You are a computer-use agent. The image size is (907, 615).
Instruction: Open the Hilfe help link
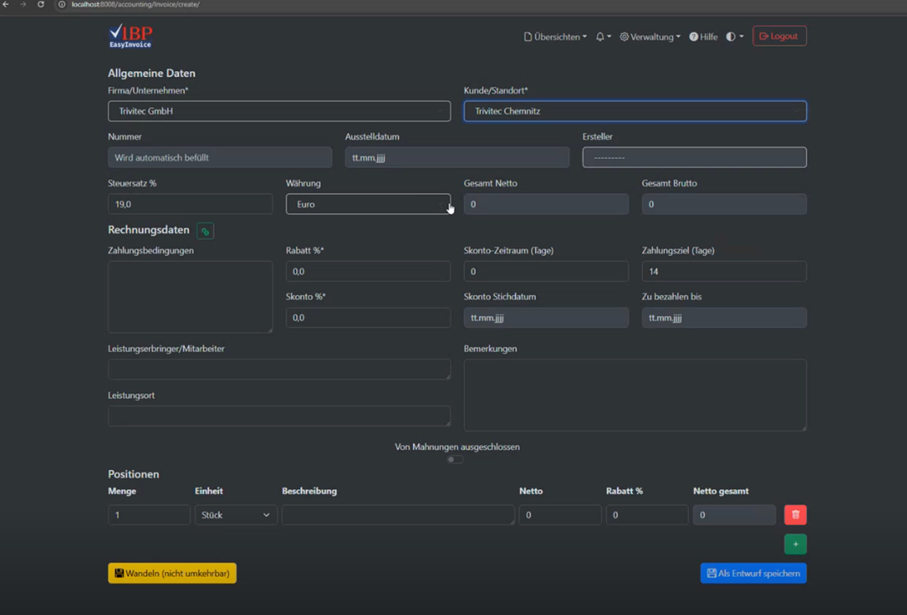point(703,37)
